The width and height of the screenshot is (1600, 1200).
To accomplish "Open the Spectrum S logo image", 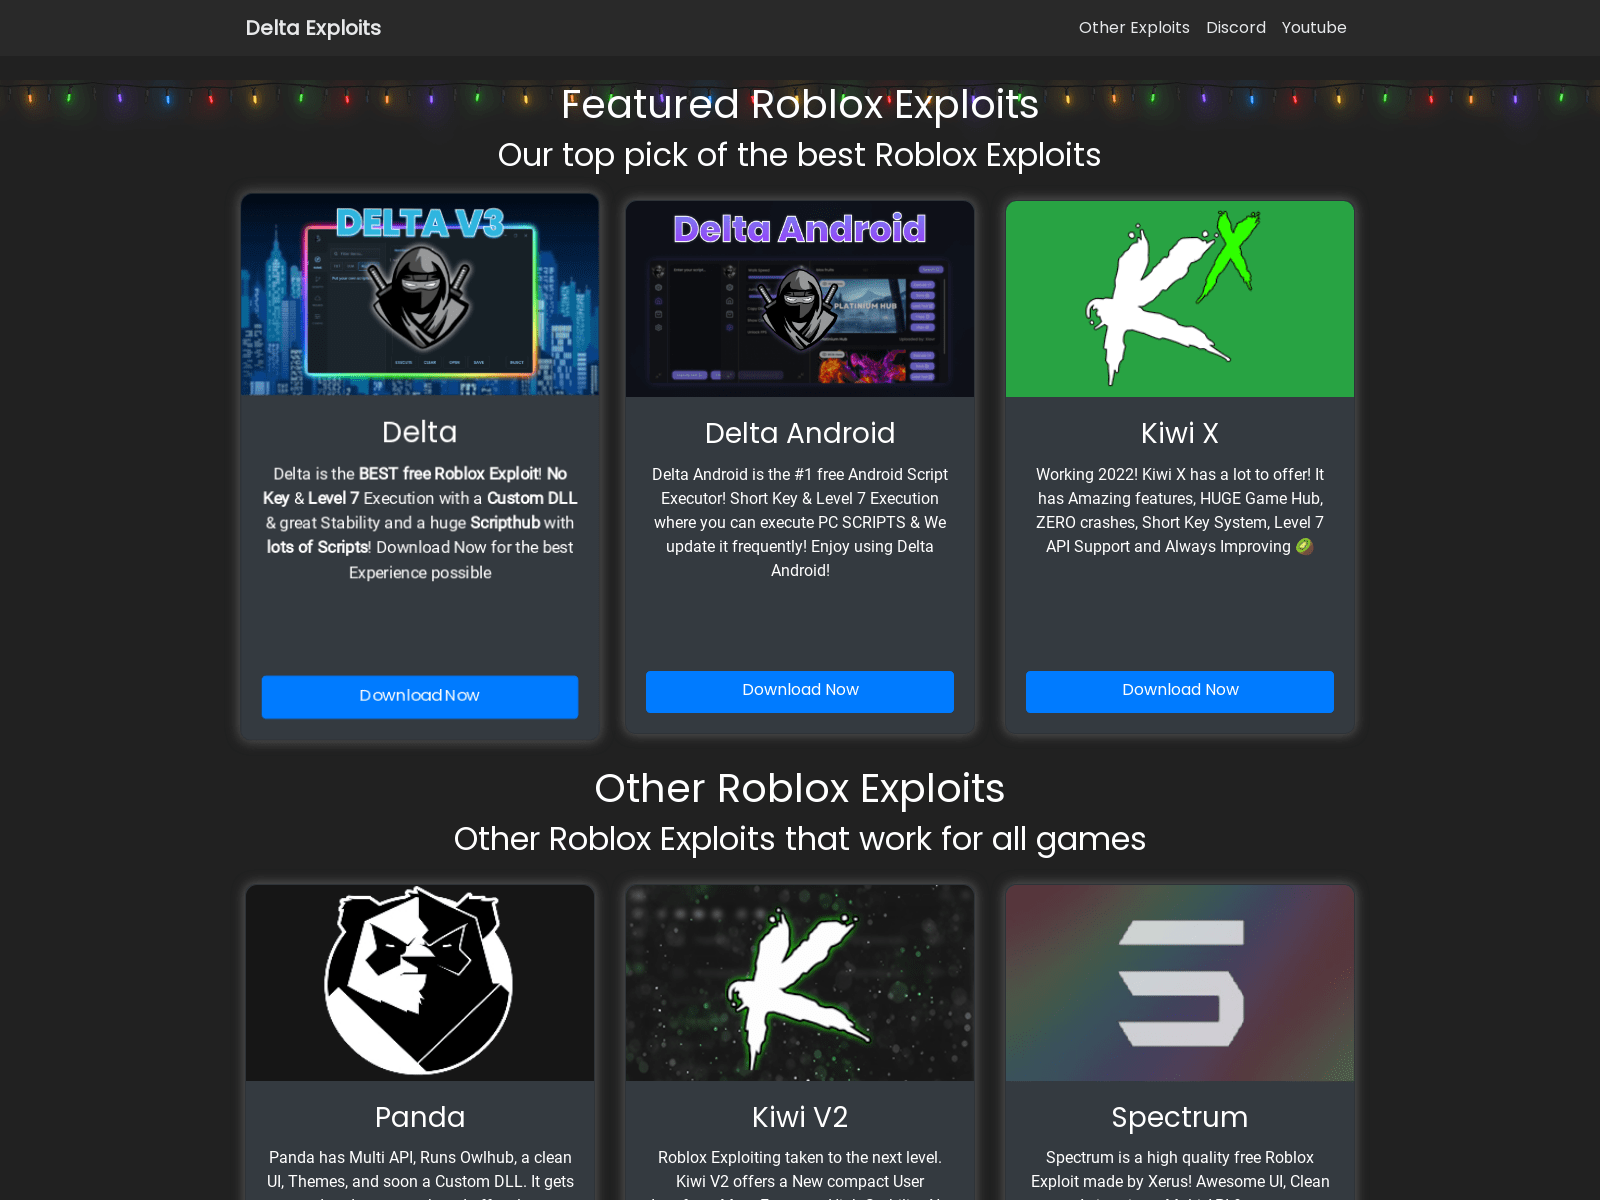I will (1180, 983).
